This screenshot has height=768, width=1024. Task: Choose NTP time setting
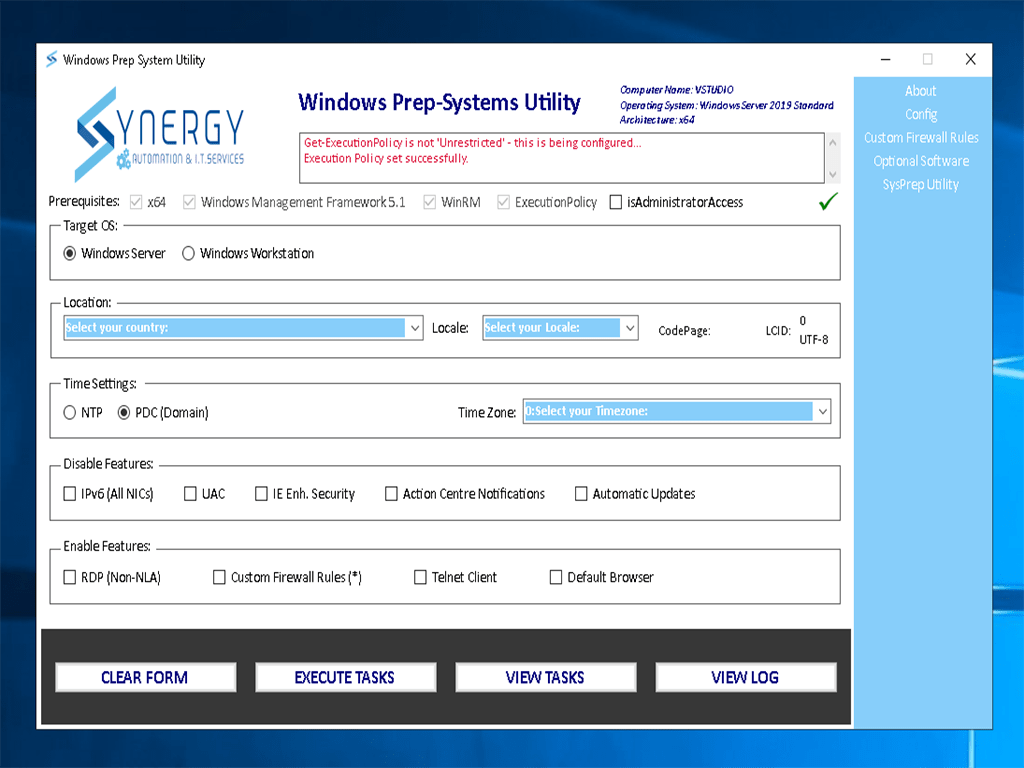coord(69,413)
